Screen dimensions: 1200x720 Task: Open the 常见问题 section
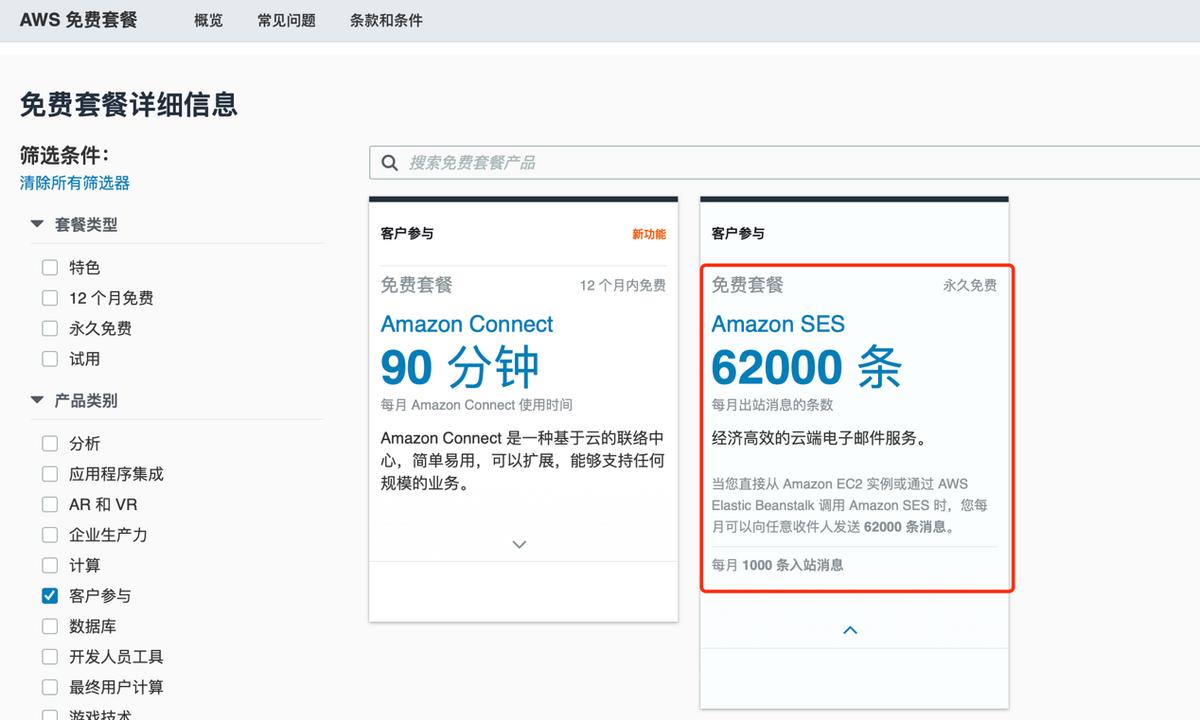tap(286, 20)
